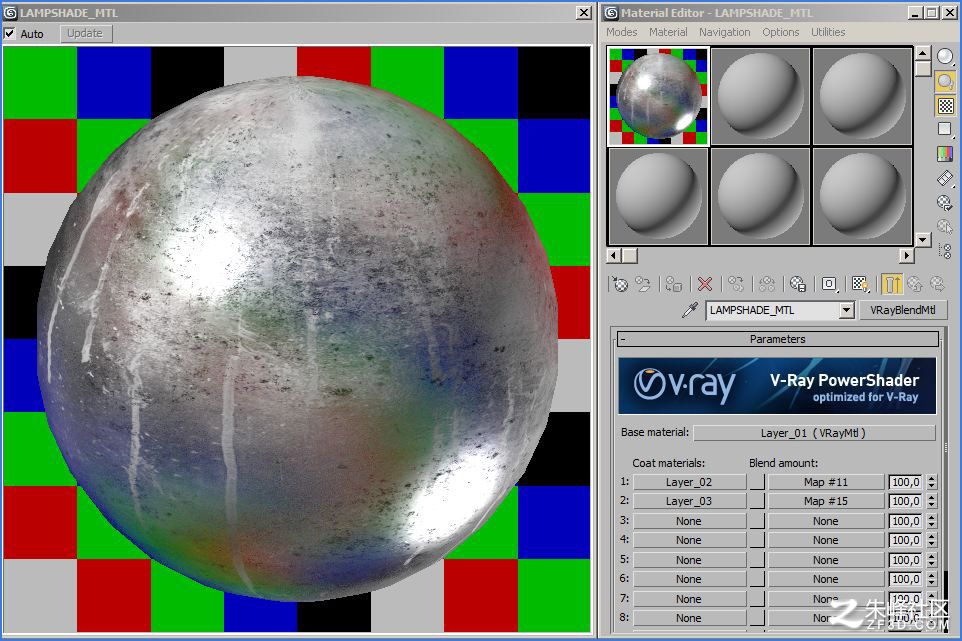Toggle the Backlight icon
962x641 pixels.
pos(945,81)
